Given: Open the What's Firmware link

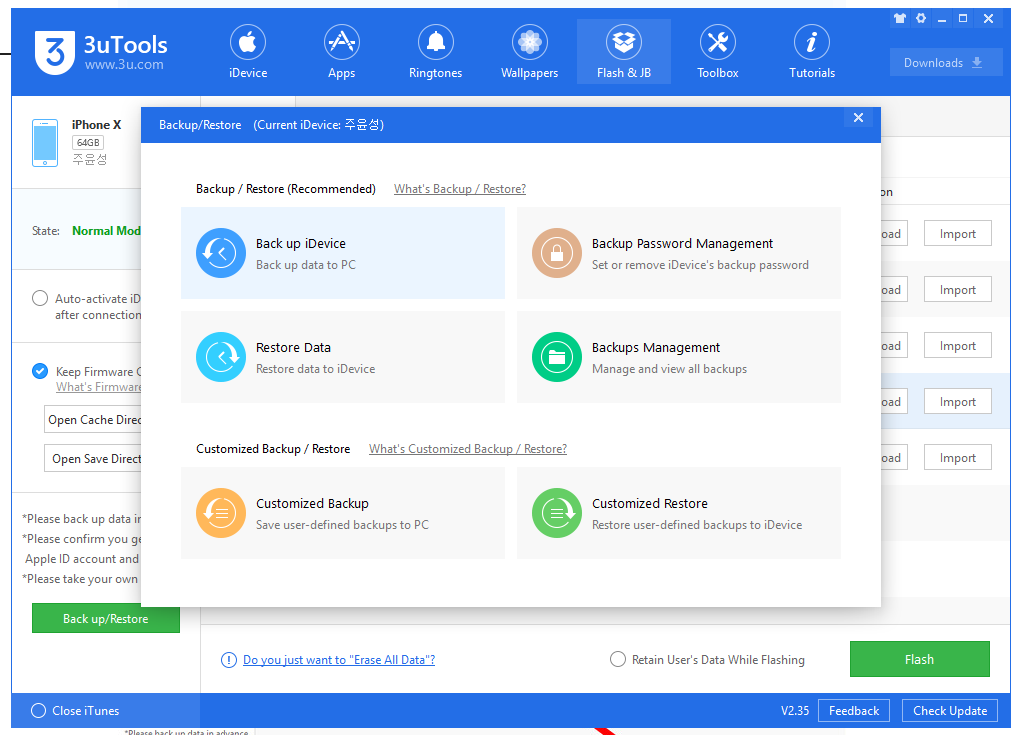Looking at the screenshot, I should [98, 387].
